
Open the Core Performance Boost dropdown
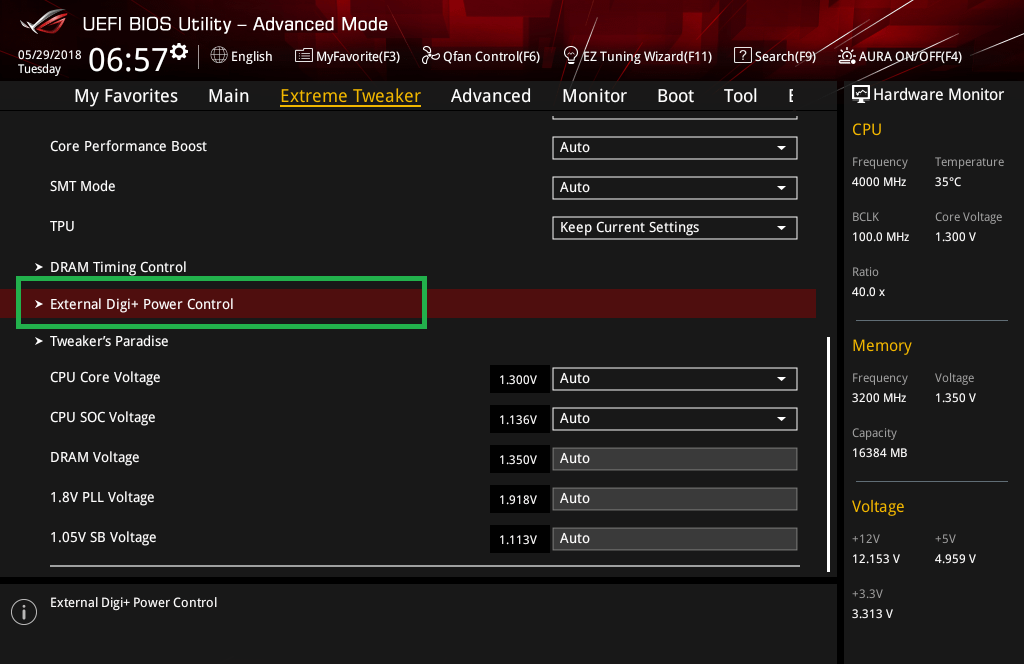[x=674, y=148]
